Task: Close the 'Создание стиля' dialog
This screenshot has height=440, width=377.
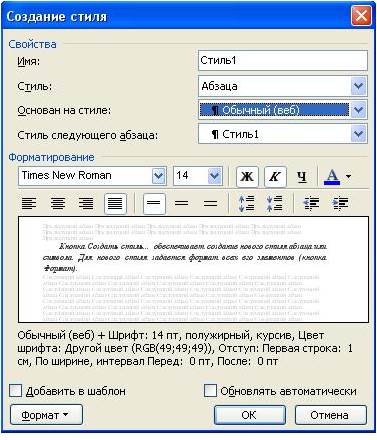Action: [x=361, y=16]
